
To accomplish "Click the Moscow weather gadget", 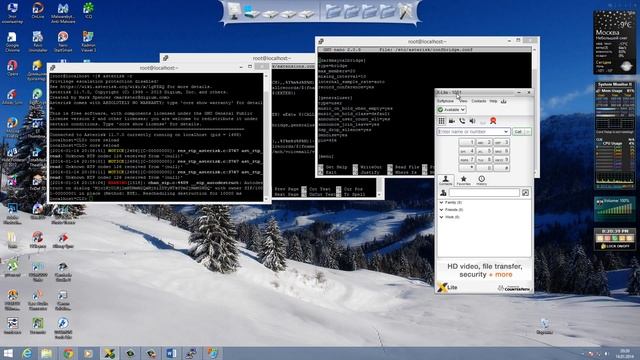I will [x=615, y=42].
